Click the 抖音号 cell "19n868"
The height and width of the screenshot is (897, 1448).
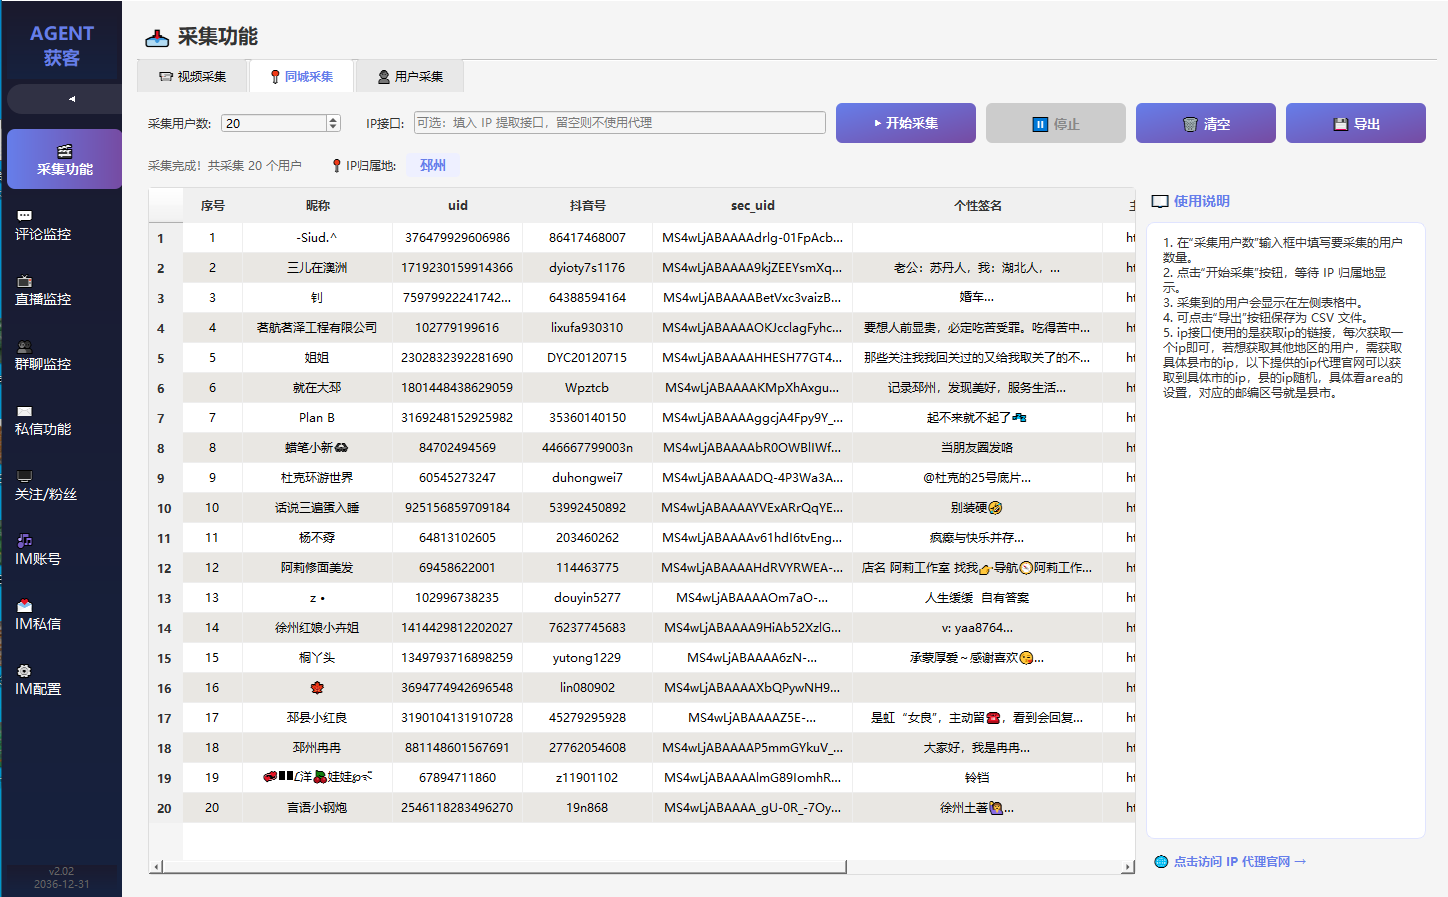click(587, 808)
